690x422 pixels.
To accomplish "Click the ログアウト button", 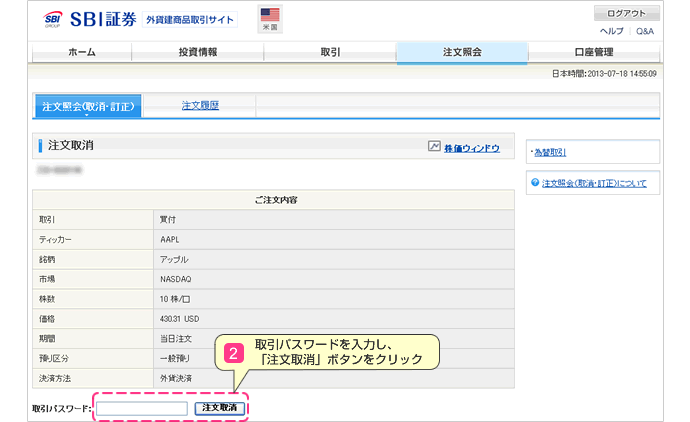I will 627,13.
